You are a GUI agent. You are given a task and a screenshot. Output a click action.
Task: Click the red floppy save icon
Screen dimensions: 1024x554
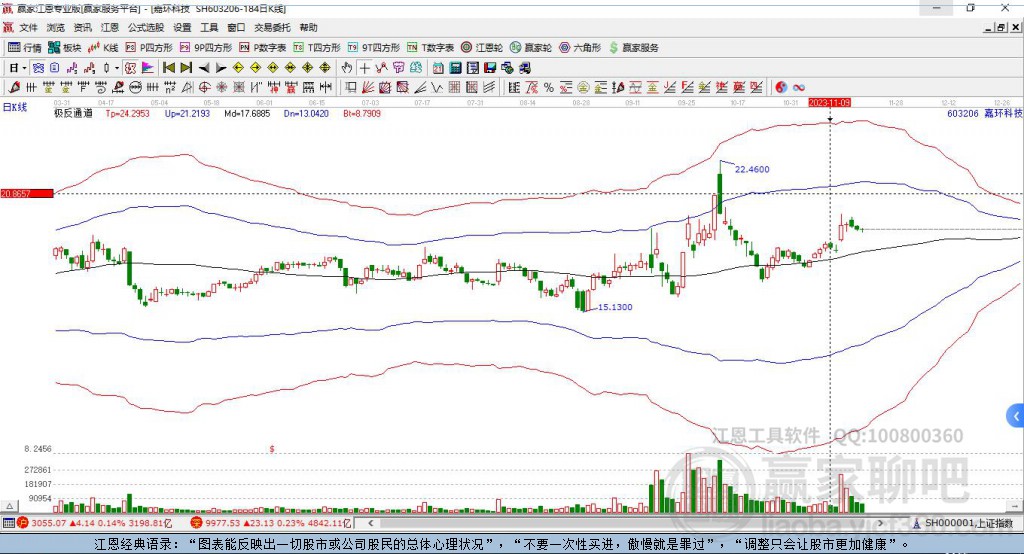pyautogui.click(x=490, y=68)
